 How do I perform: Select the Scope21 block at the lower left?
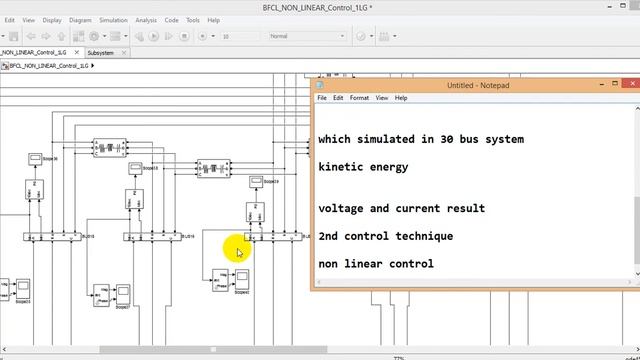(23, 289)
